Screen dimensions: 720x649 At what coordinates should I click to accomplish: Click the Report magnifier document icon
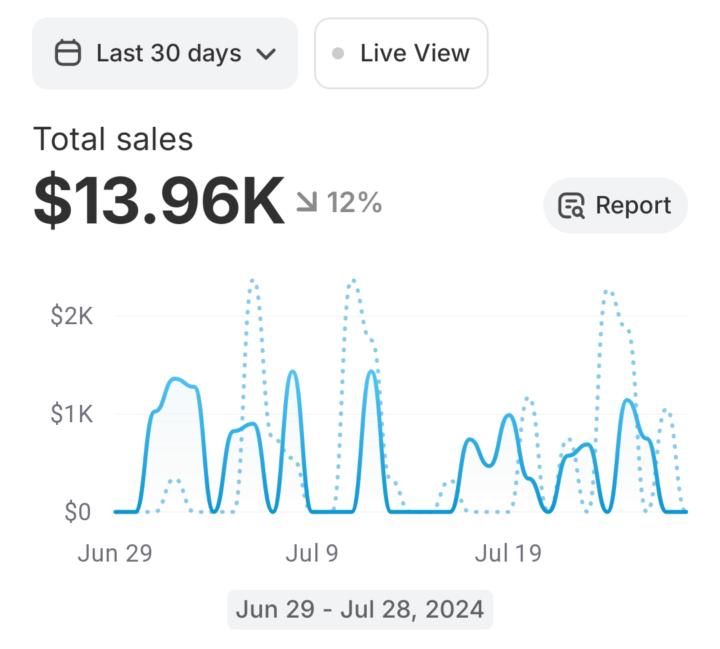point(571,206)
